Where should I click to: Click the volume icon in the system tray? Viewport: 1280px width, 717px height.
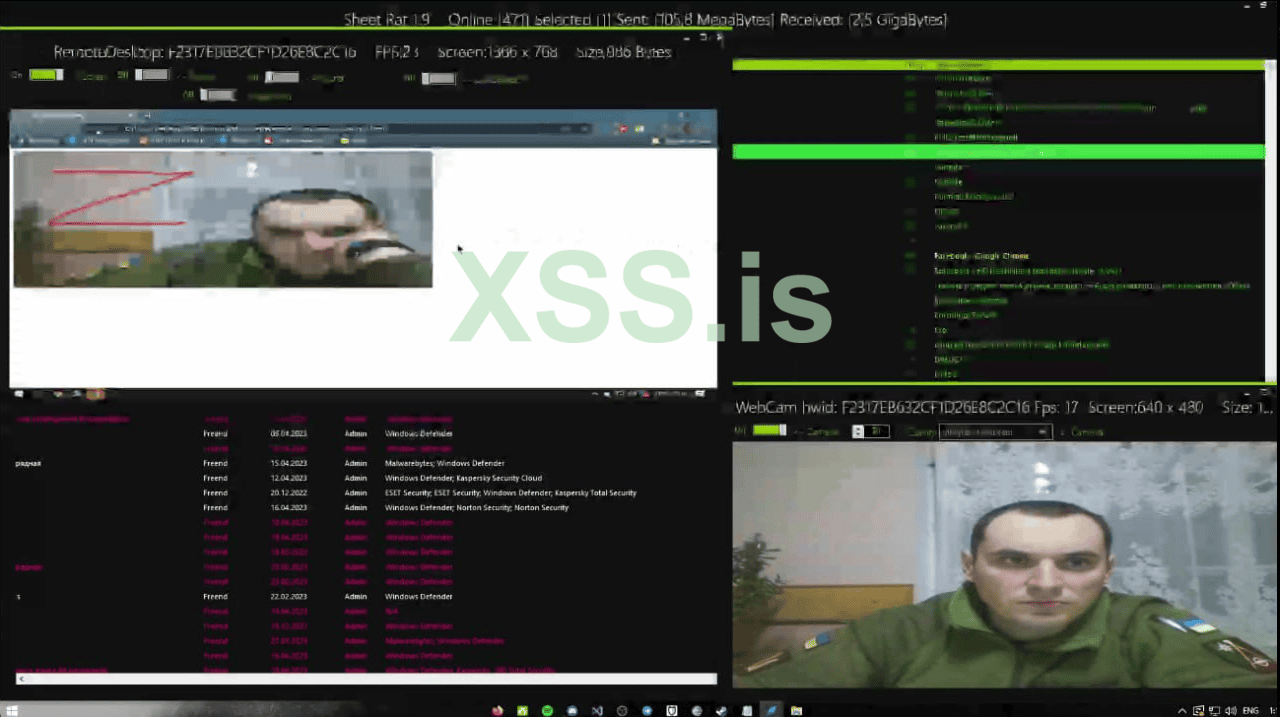(x=1230, y=710)
